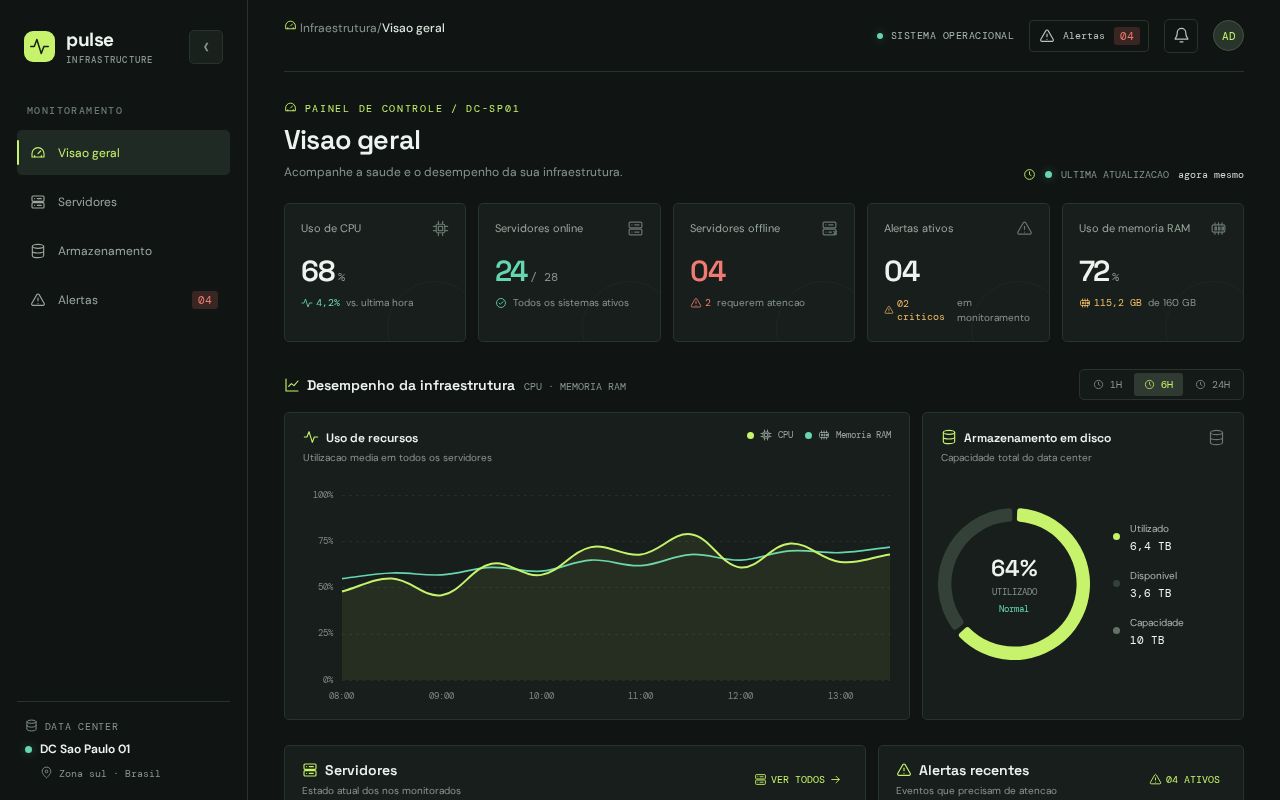Screen dimensions: 1280x800
Task: Click the server icon on Servidores online card
Action: (635, 229)
